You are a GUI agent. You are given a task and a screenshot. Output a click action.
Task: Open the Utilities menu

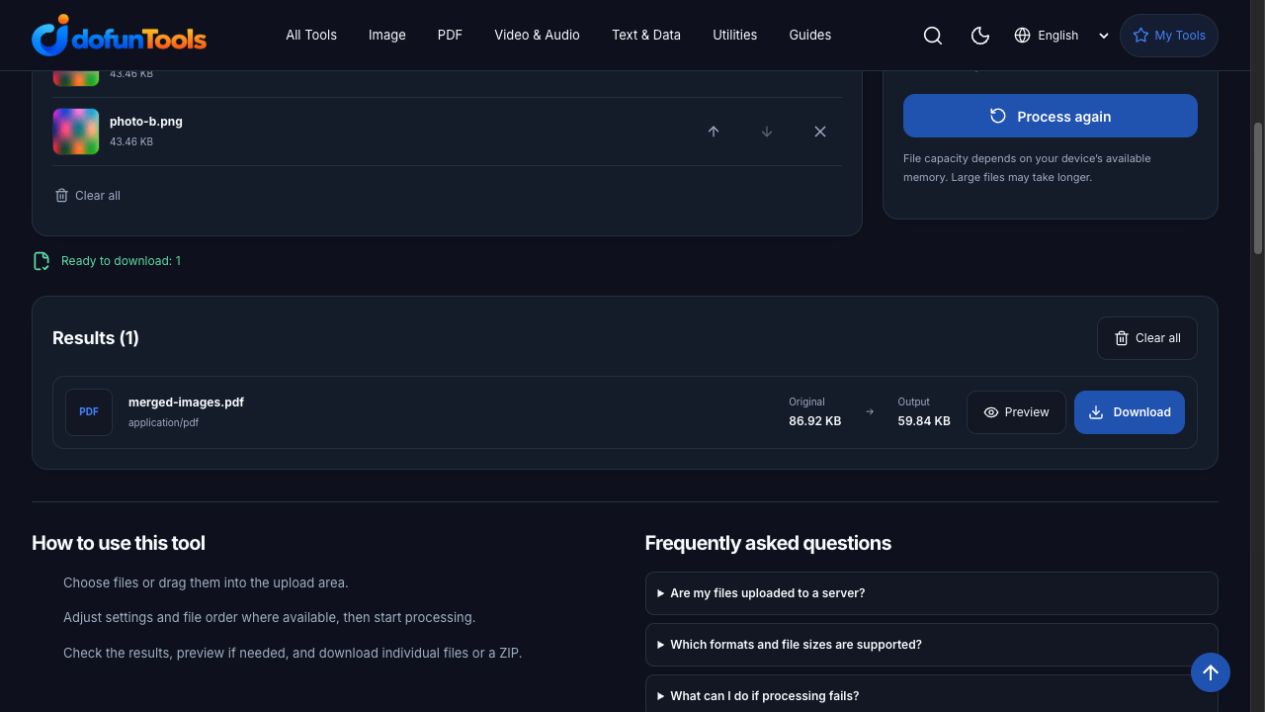pos(735,35)
